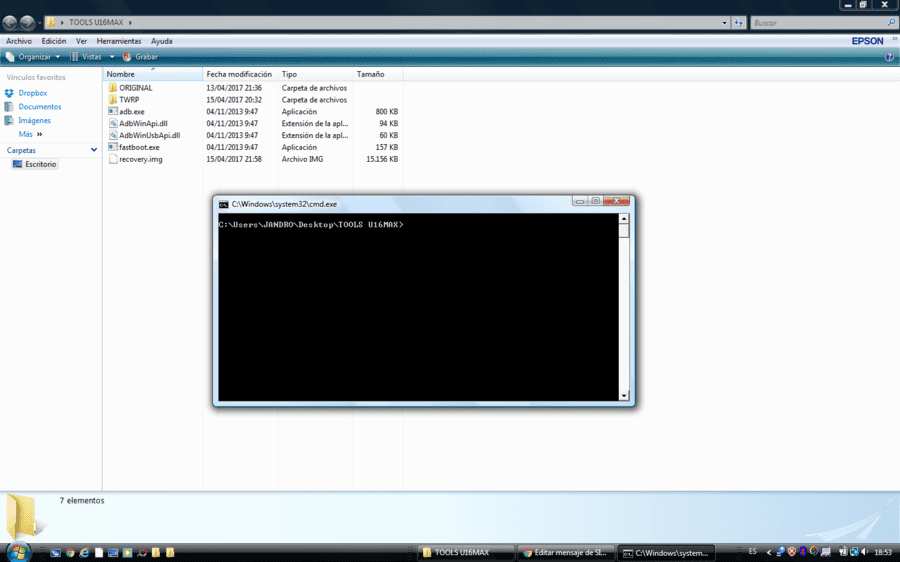This screenshot has width=900, height=562.
Task: Expand Más favorite links
Action: (x=30, y=134)
